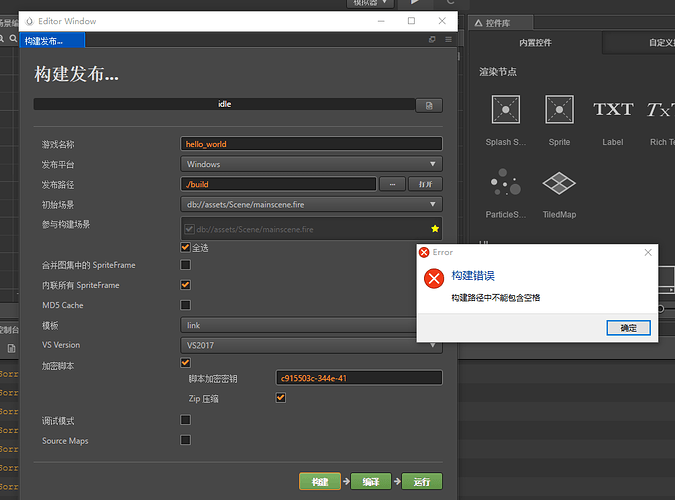Click the ... browse path button
Screen dimensions: 675x500
click(392, 184)
